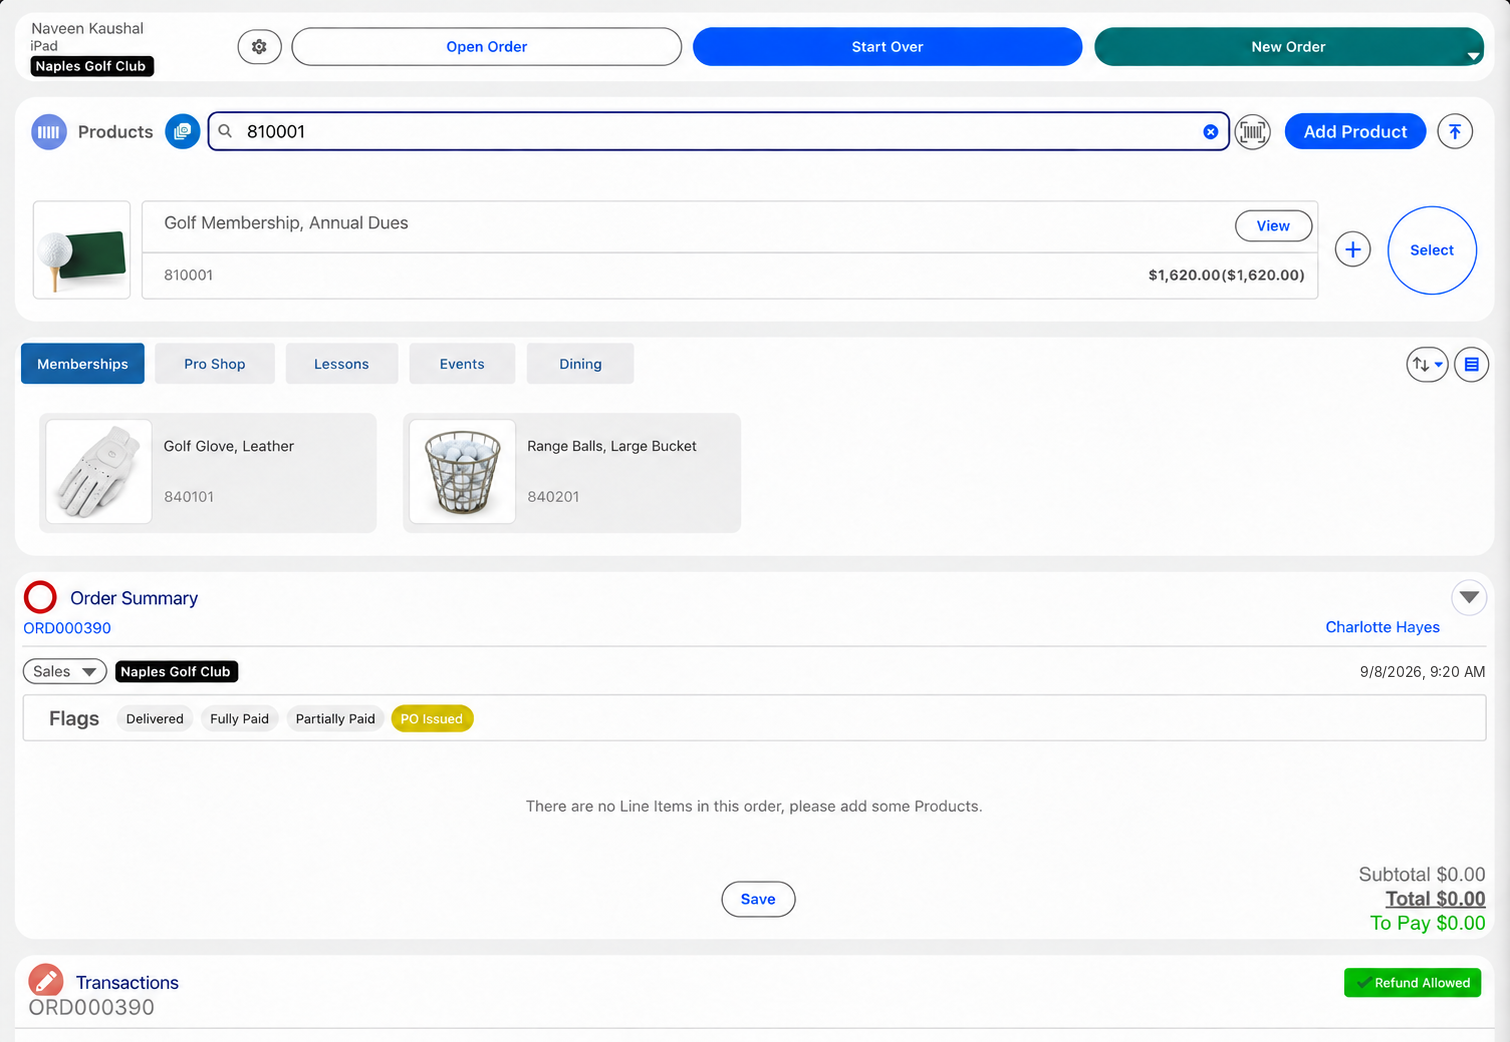Screen dimensions: 1510x1042
Task: Click the order Total $0.00 text
Action: click(1435, 899)
